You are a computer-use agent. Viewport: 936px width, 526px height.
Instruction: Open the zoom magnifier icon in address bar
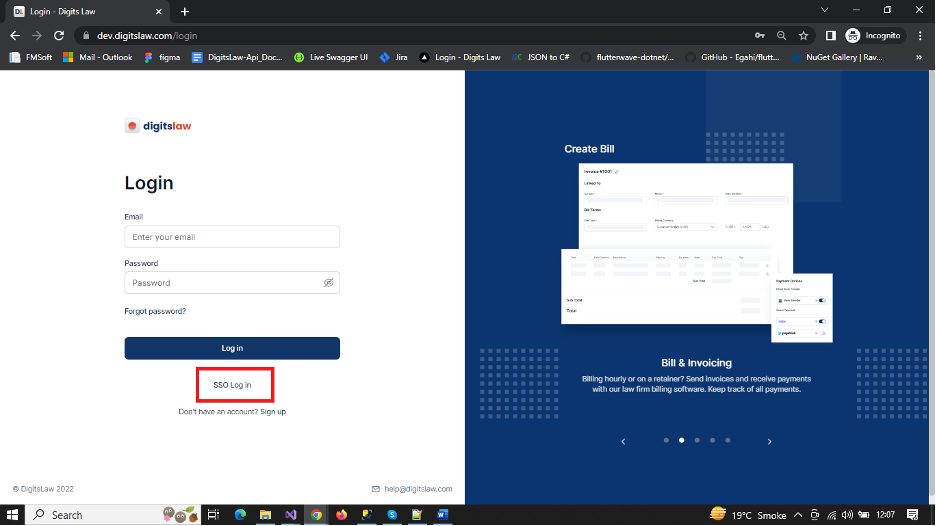coord(781,35)
